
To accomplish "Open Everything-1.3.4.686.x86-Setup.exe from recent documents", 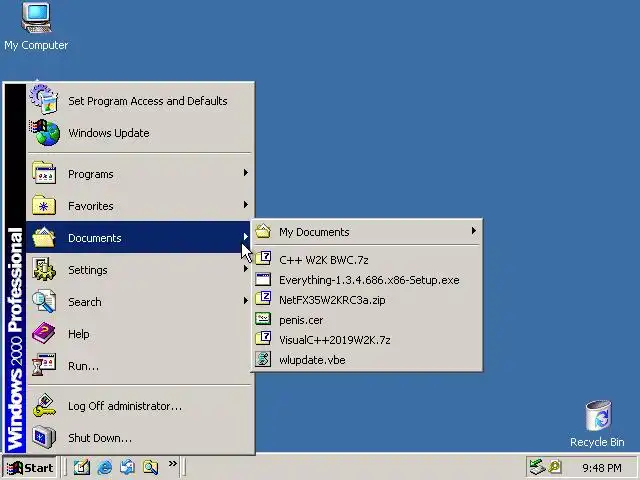I will coord(367,280).
